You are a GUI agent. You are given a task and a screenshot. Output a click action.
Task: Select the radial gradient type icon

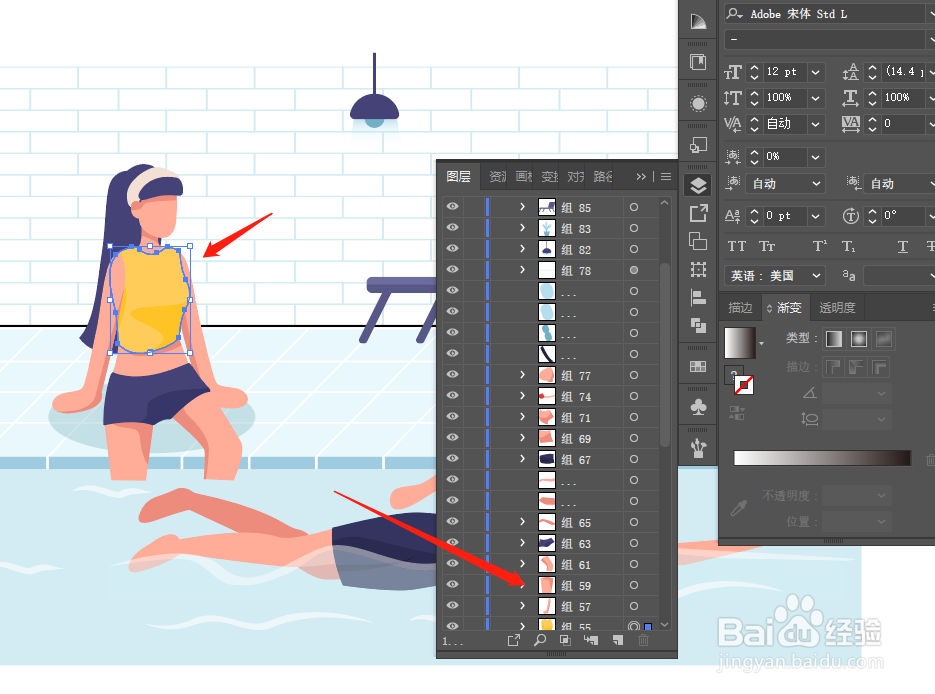[x=860, y=338]
